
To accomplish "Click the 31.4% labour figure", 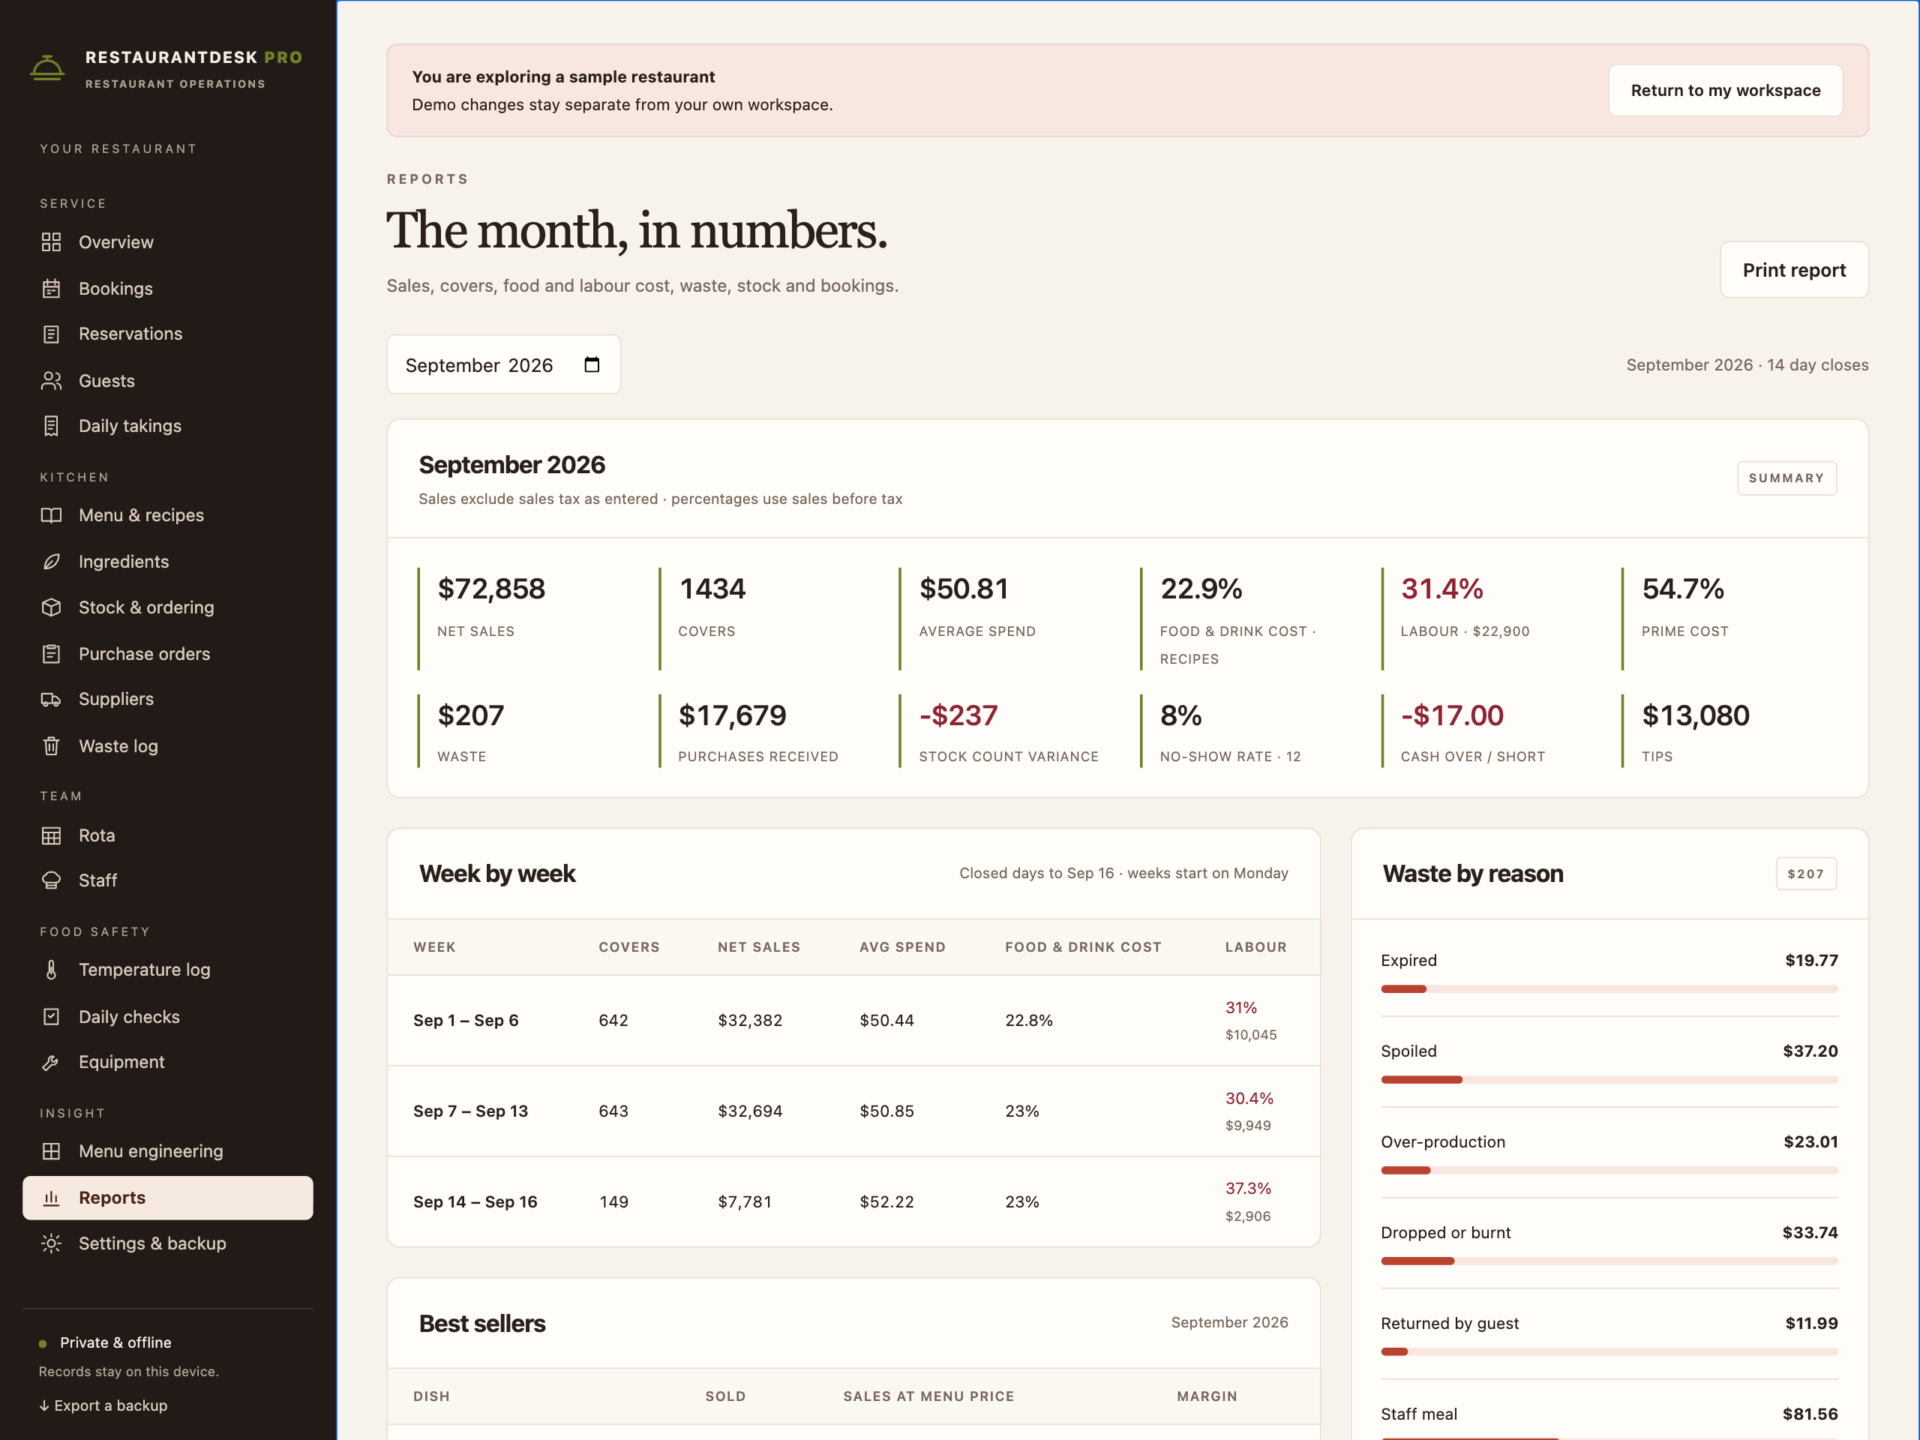I will pyautogui.click(x=1441, y=589).
